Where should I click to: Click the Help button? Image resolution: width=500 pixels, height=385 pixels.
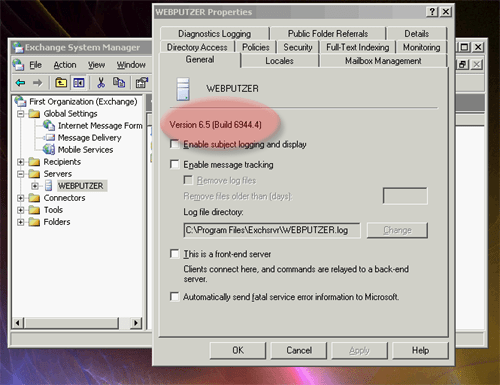tap(421, 350)
